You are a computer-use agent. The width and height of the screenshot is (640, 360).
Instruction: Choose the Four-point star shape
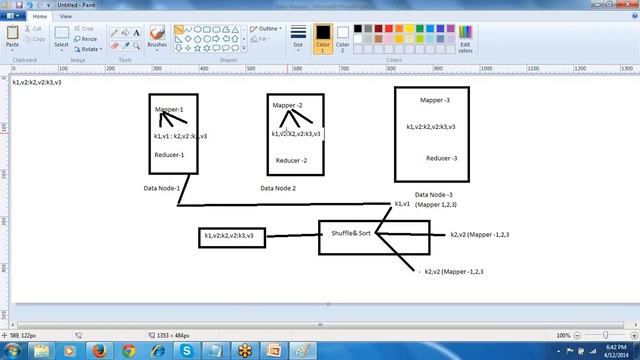(x=188, y=48)
